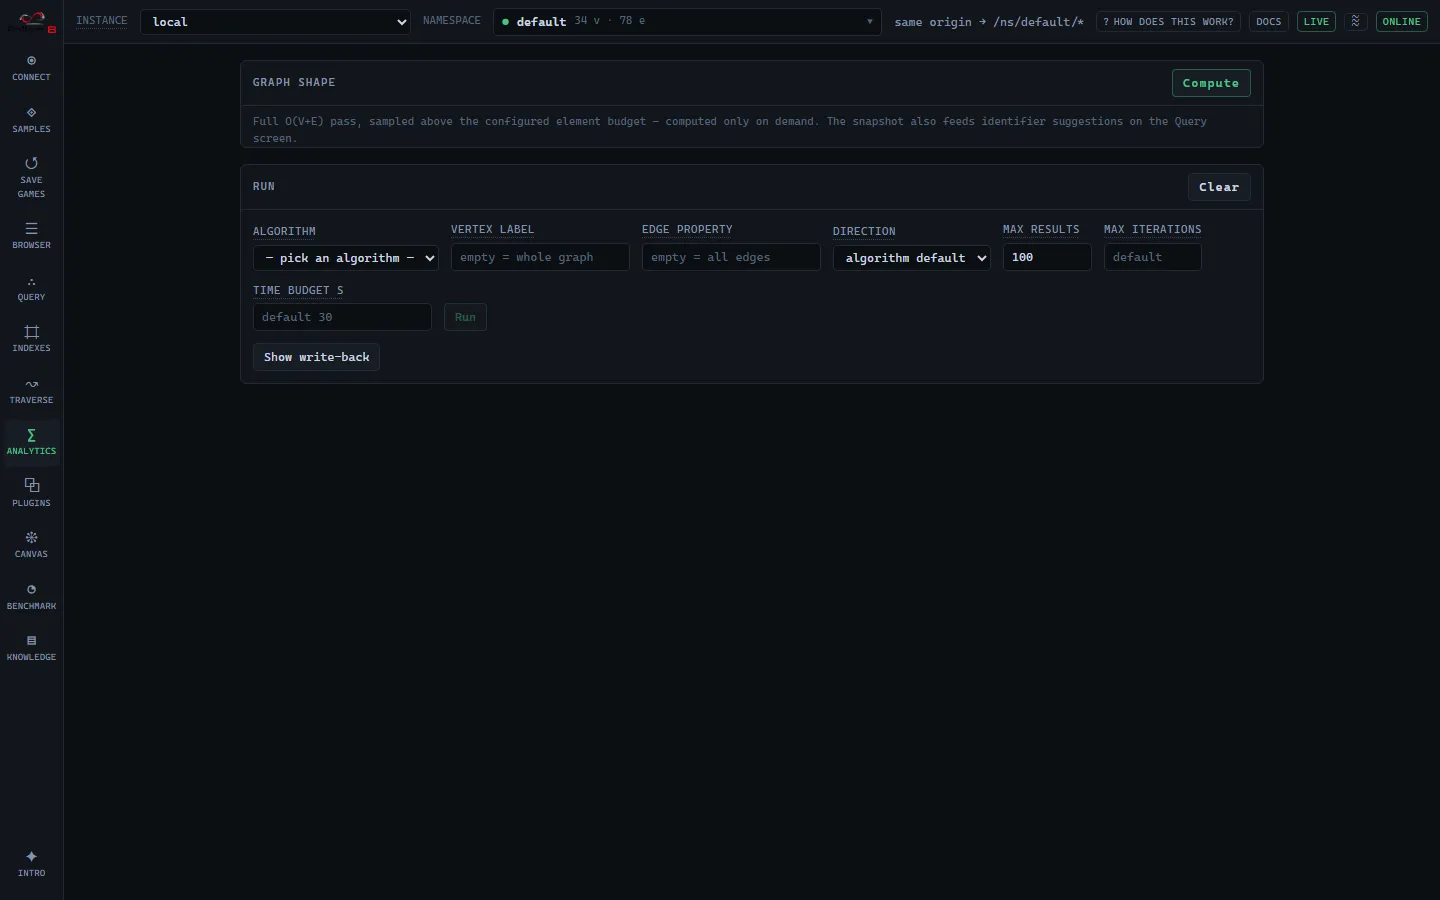1440x900 pixels.
Task: Click the Clear button
Action: [1219, 187]
